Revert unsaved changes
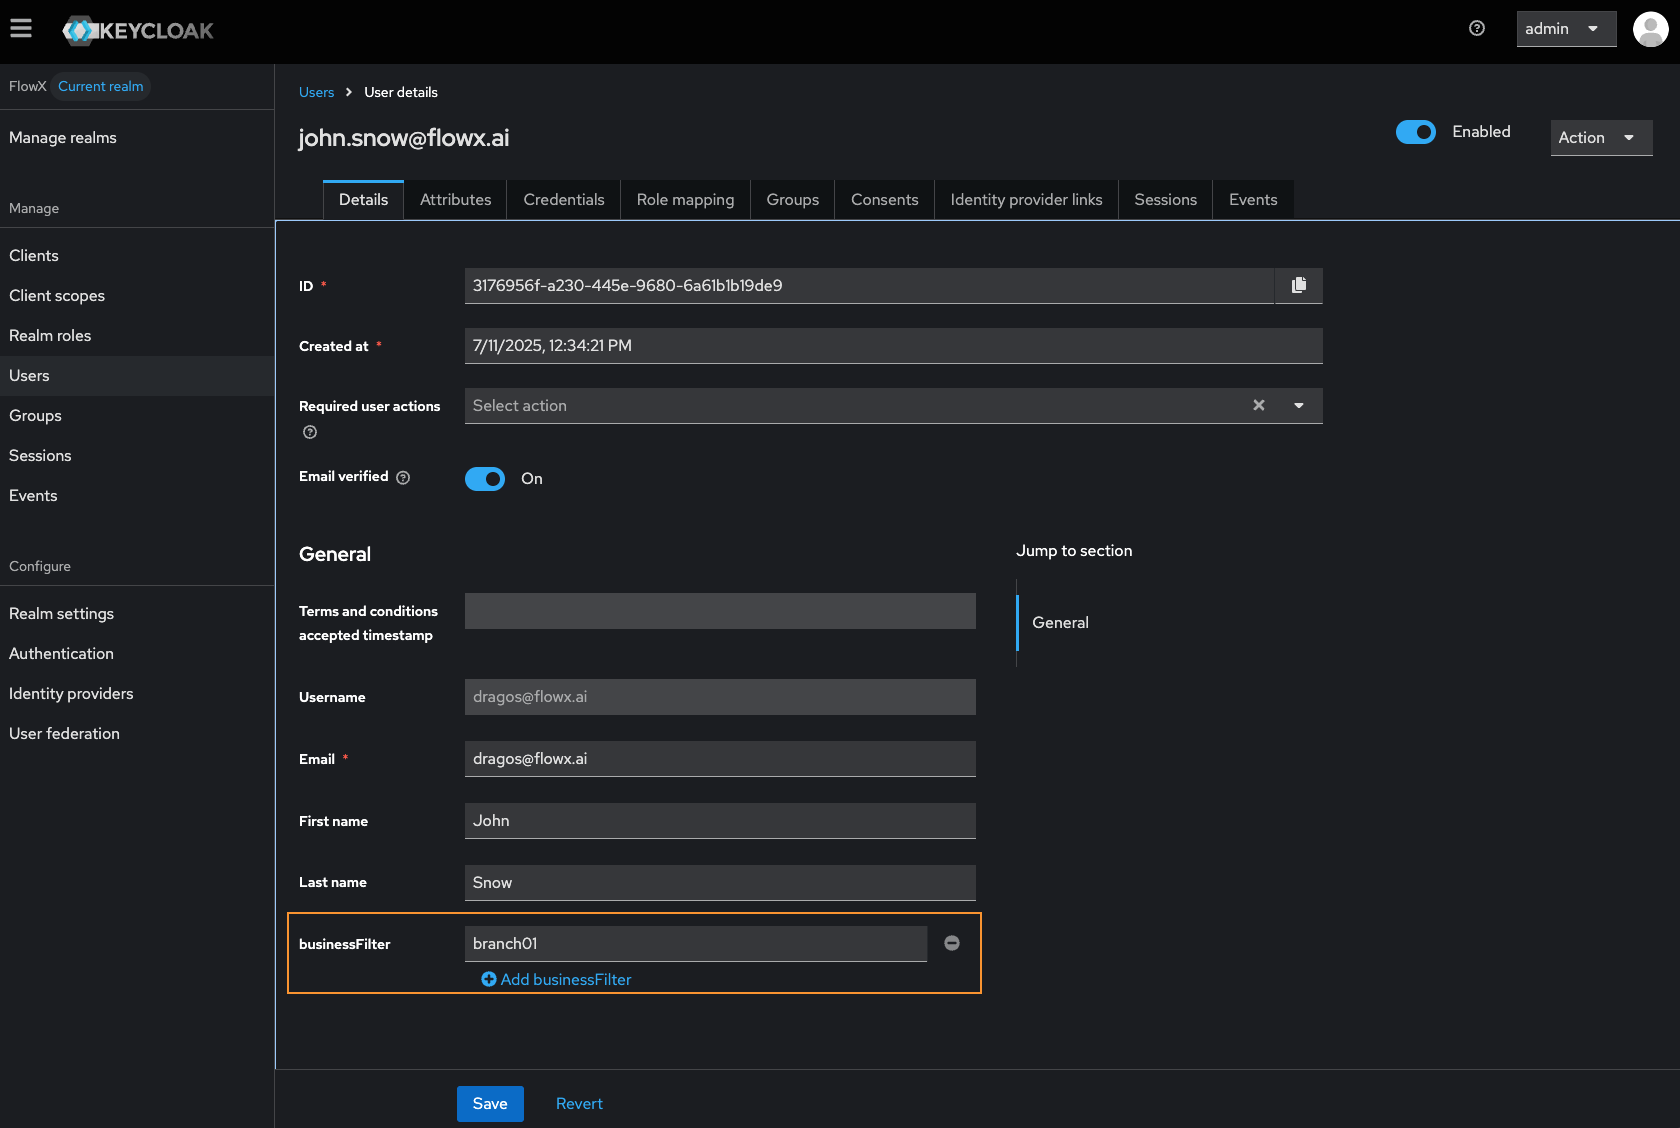This screenshot has width=1680, height=1128. pyautogui.click(x=579, y=1103)
